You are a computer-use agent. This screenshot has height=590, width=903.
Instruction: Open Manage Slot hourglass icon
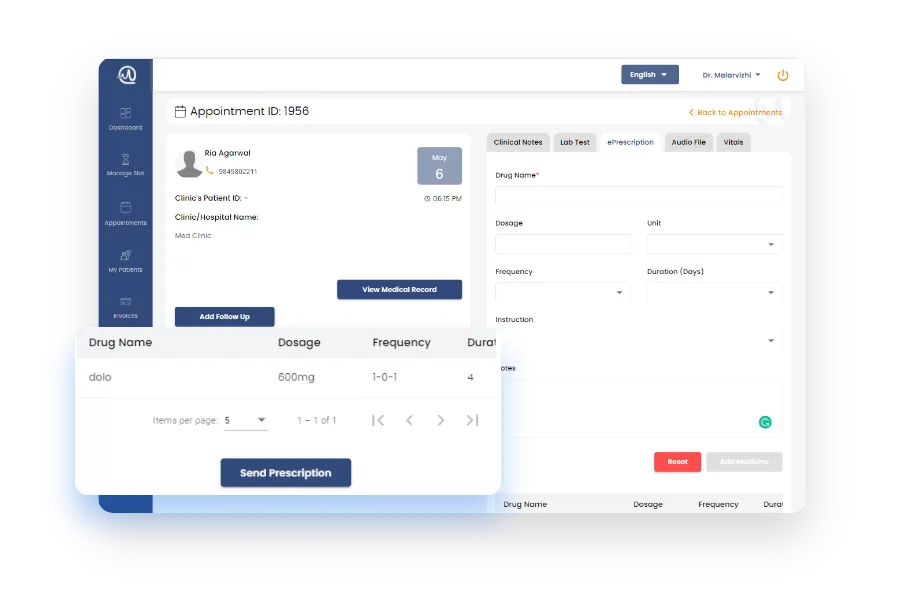pyautogui.click(x=125, y=159)
